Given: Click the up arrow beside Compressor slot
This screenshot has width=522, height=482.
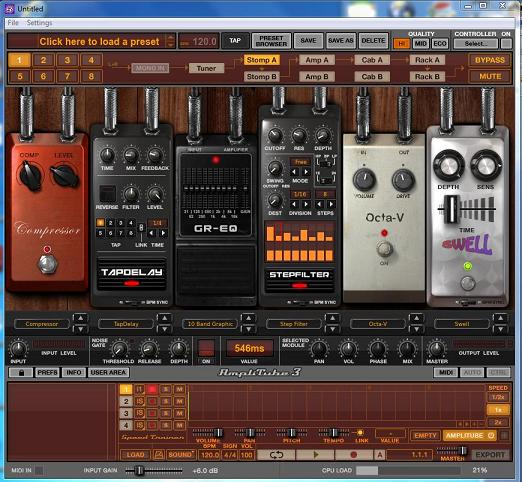Looking at the screenshot, I should [80, 318].
